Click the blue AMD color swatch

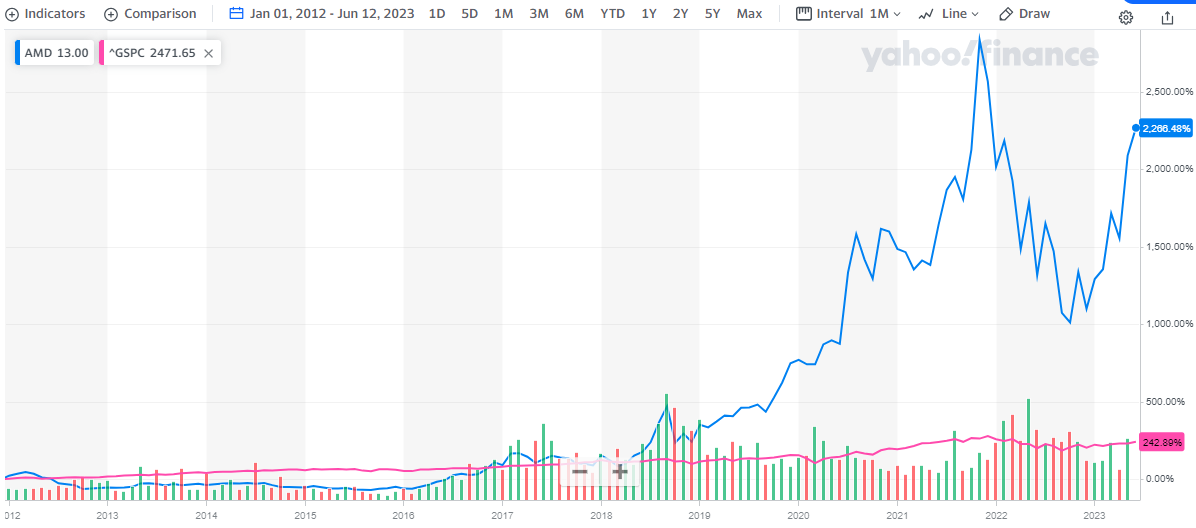[x=18, y=53]
